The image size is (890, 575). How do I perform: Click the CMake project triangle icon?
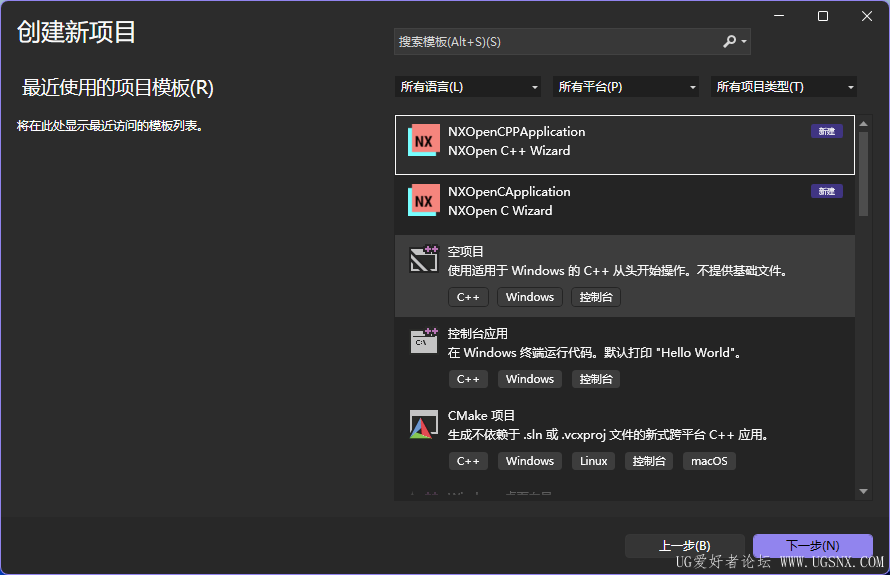click(x=423, y=424)
